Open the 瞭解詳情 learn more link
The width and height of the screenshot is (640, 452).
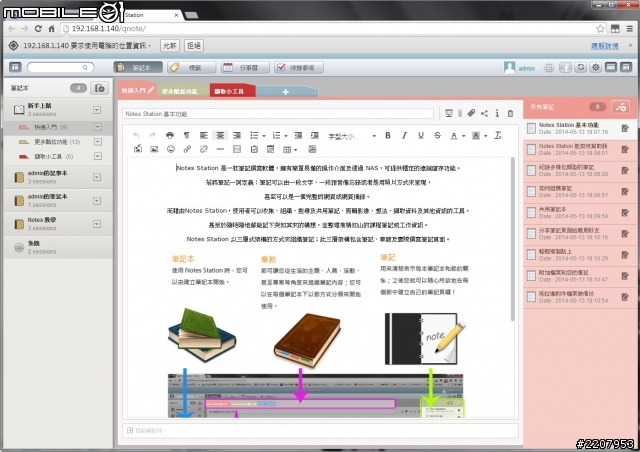tap(604, 46)
